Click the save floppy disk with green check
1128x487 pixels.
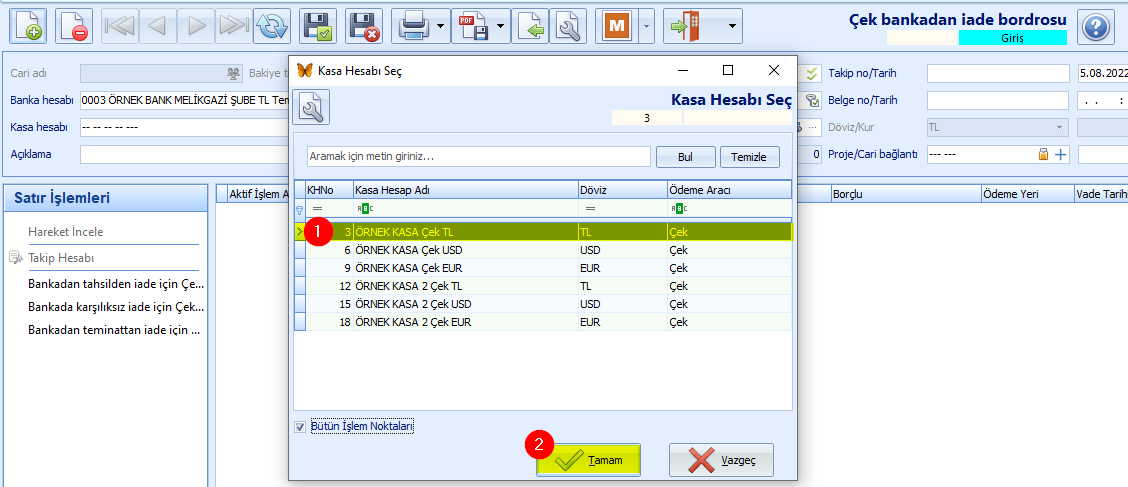[318, 25]
